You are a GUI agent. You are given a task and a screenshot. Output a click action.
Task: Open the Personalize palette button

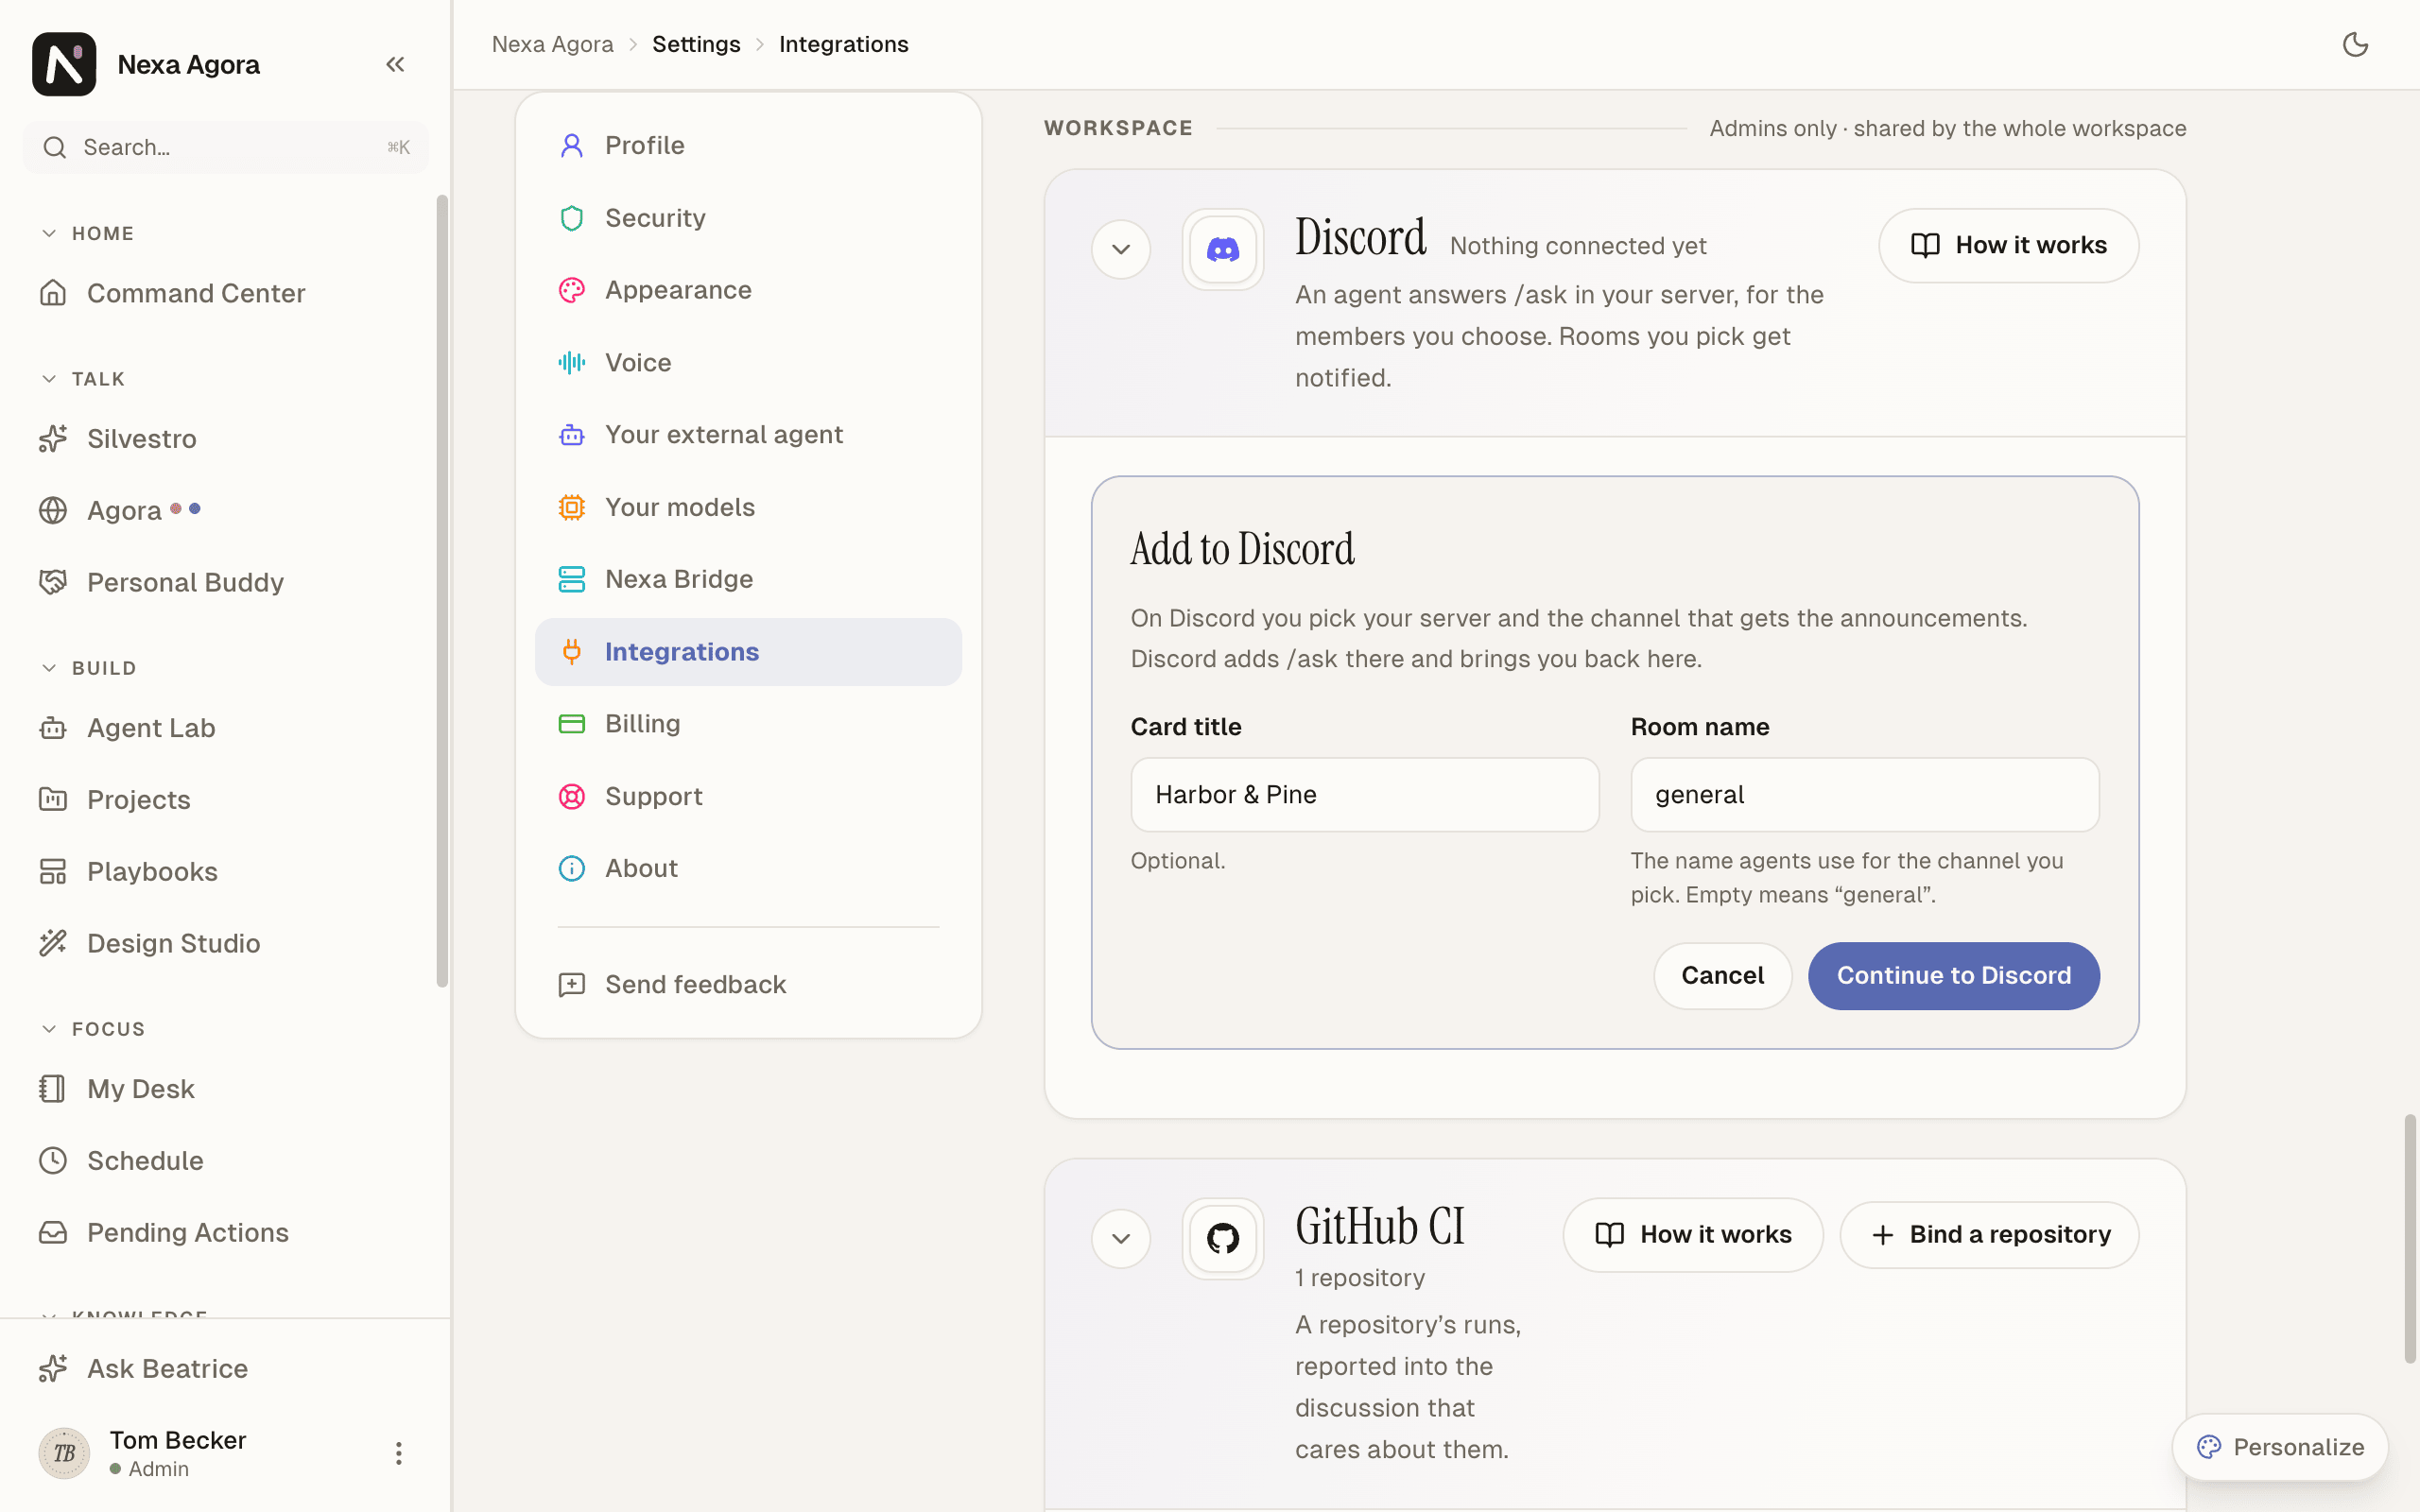pos(2280,1447)
